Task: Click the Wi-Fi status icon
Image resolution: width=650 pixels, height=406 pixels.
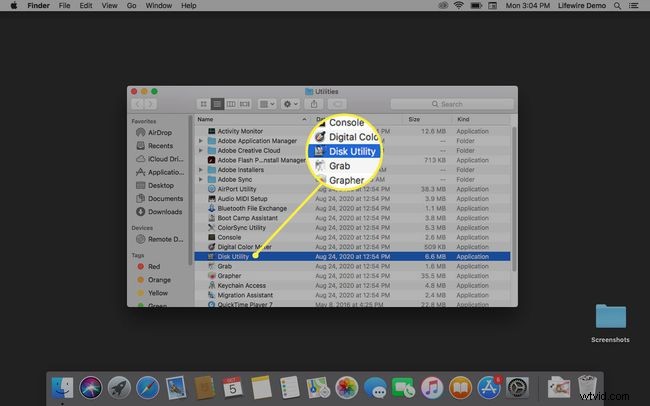Action: point(458,5)
